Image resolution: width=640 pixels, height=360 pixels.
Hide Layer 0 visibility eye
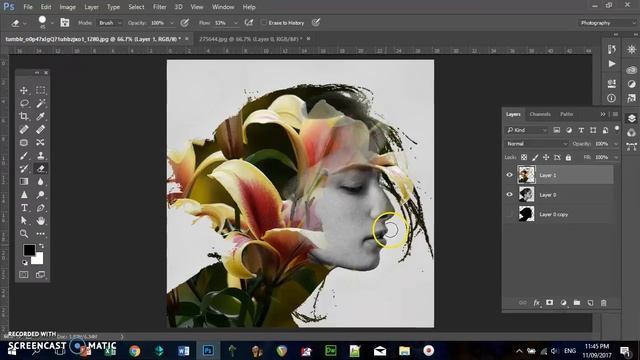click(x=509, y=195)
